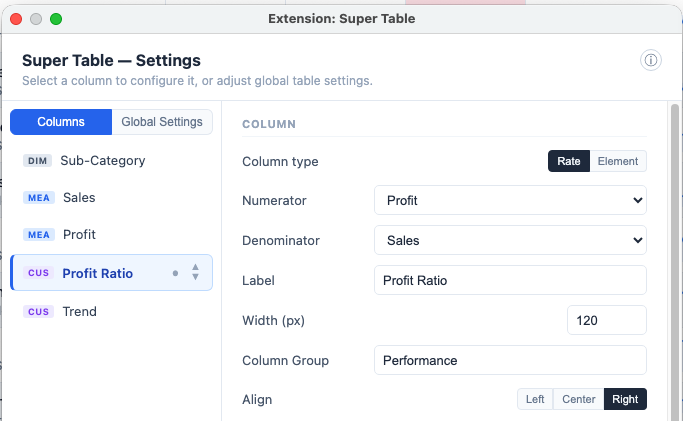Screen dimensions: 683x421
Task: Open the Denominator dropdown showing Sales
Action: tap(510, 240)
